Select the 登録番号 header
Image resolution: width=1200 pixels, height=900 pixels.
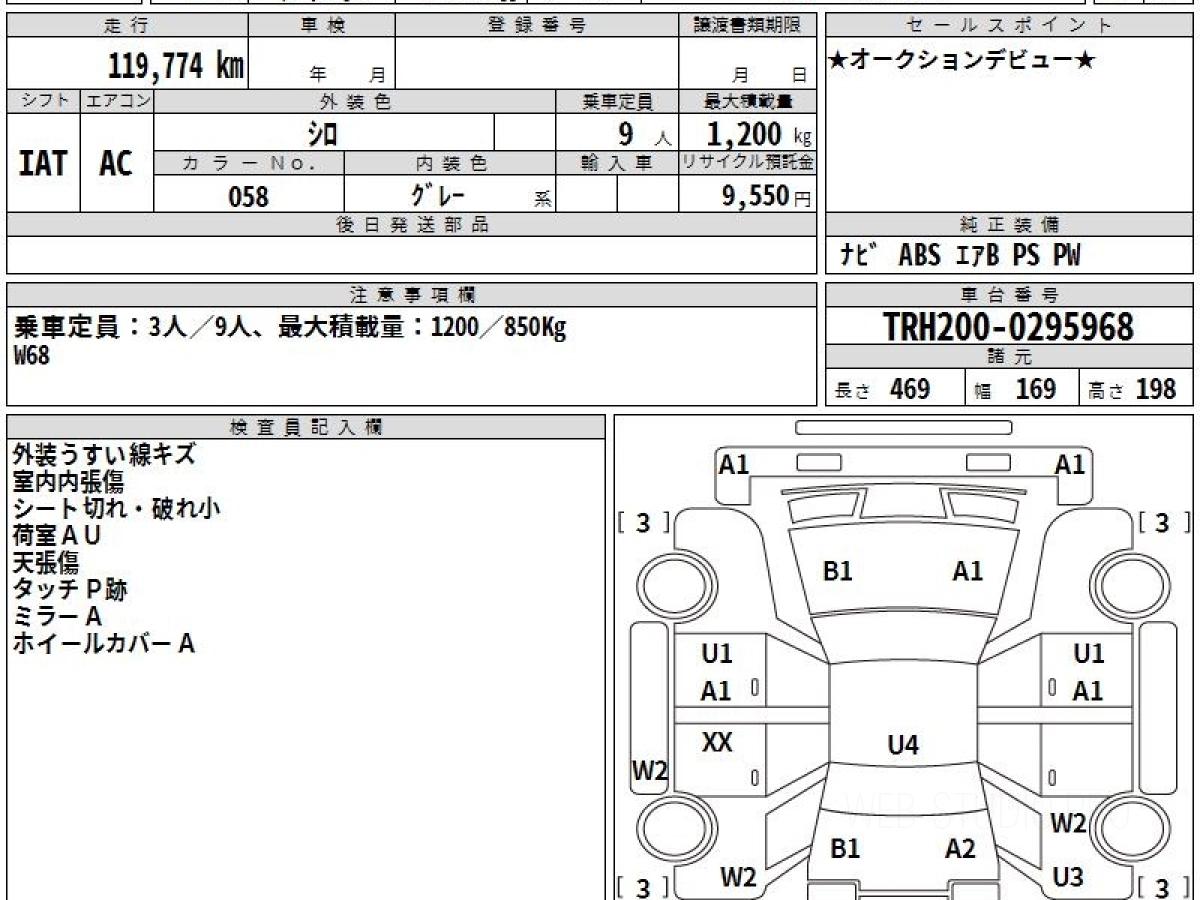(x=537, y=26)
